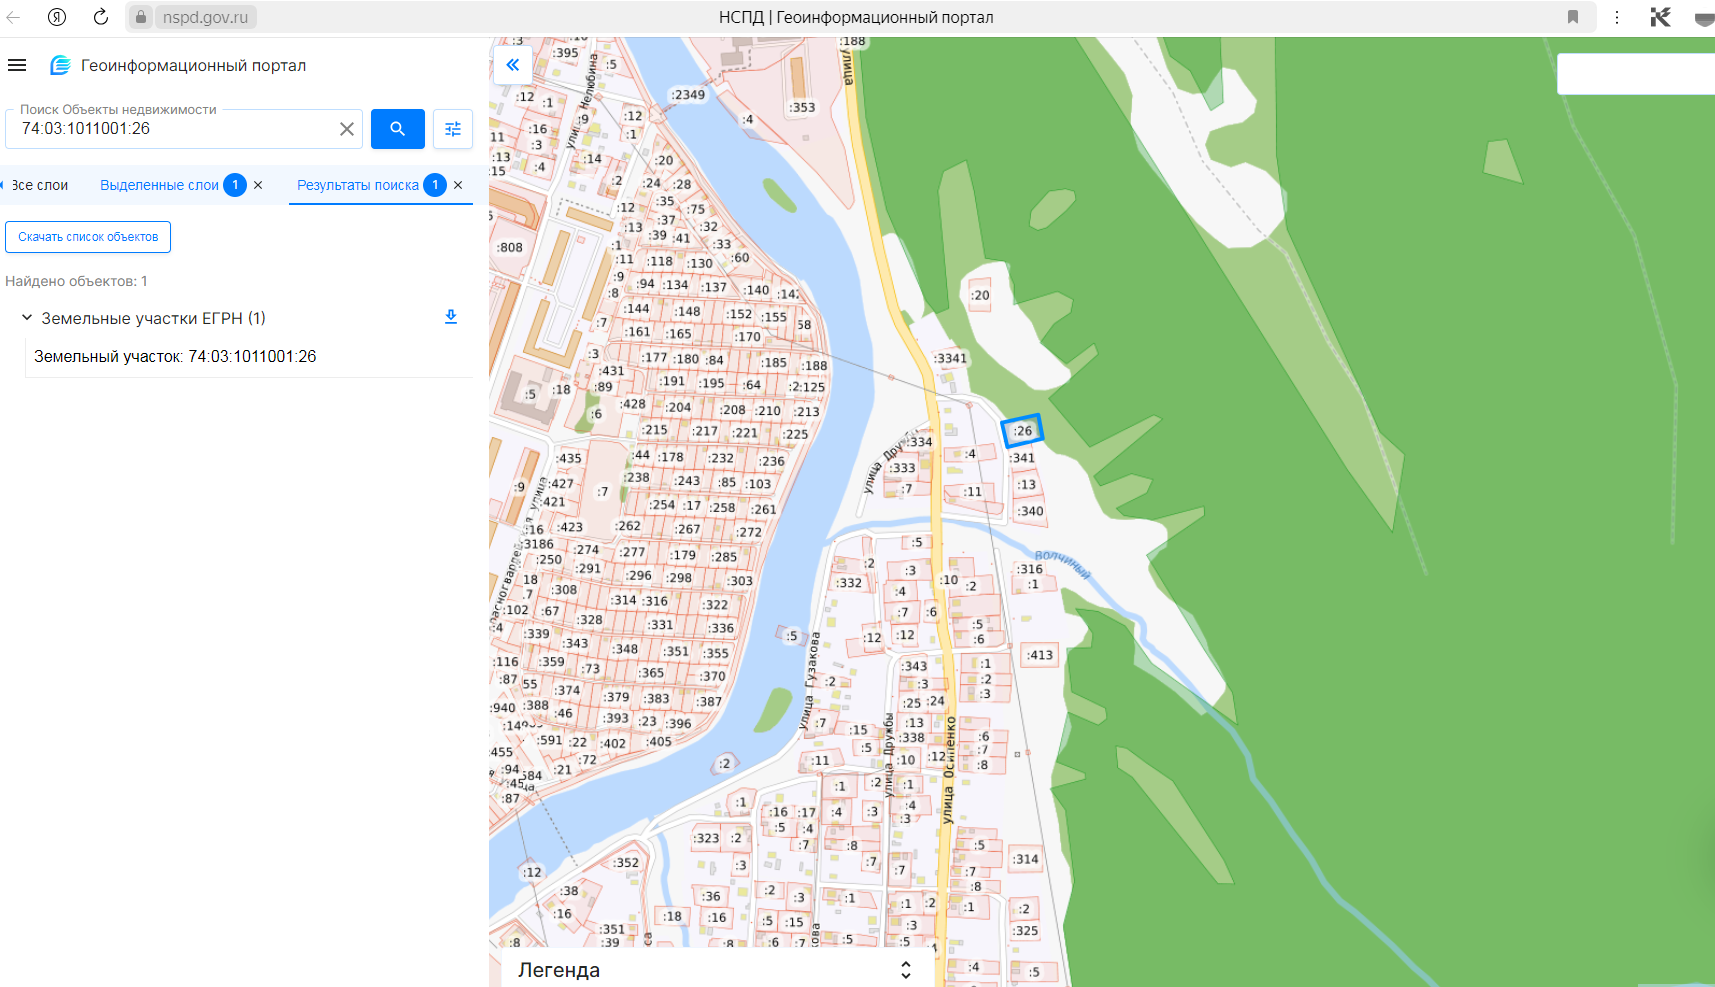Switch to the Результаты поиска tab

tap(358, 185)
